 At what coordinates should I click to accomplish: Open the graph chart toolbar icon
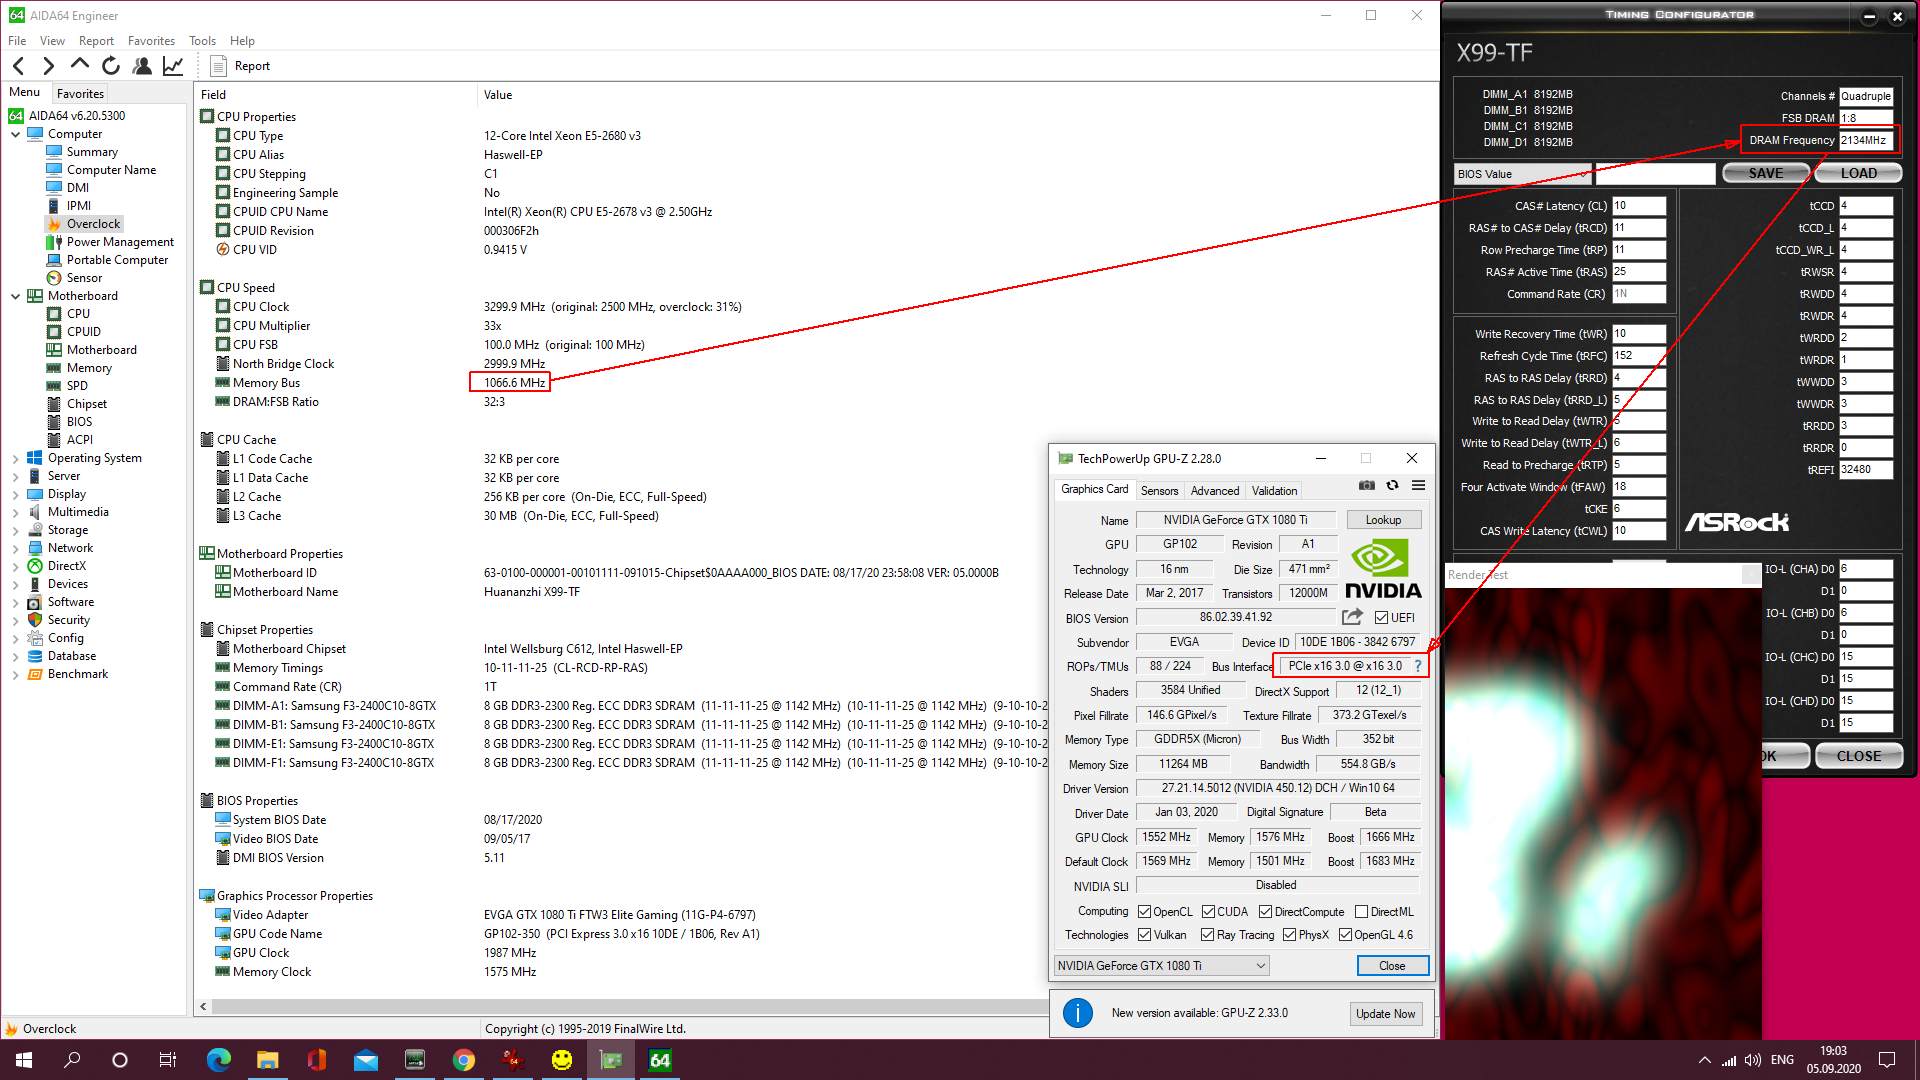tap(173, 66)
